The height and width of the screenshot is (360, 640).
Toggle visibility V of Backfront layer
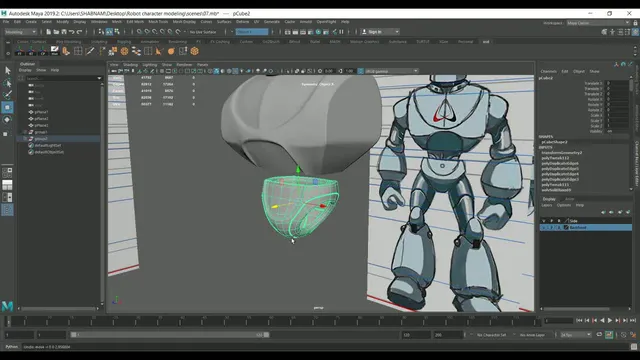click(x=544, y=227)
